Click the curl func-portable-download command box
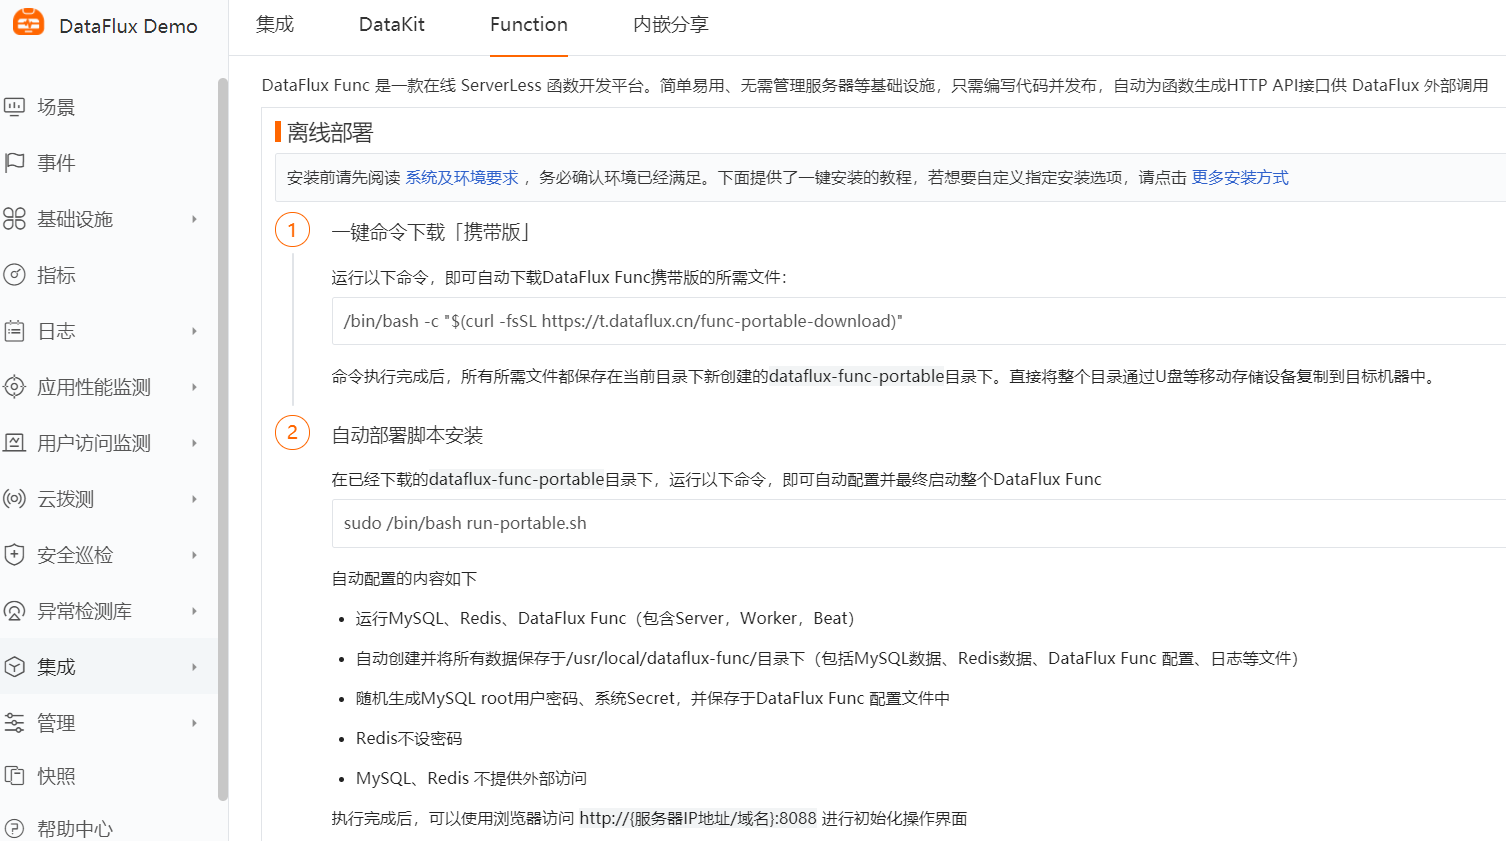Viewport: 1506px width, 841px height. (x=919, y=321)
